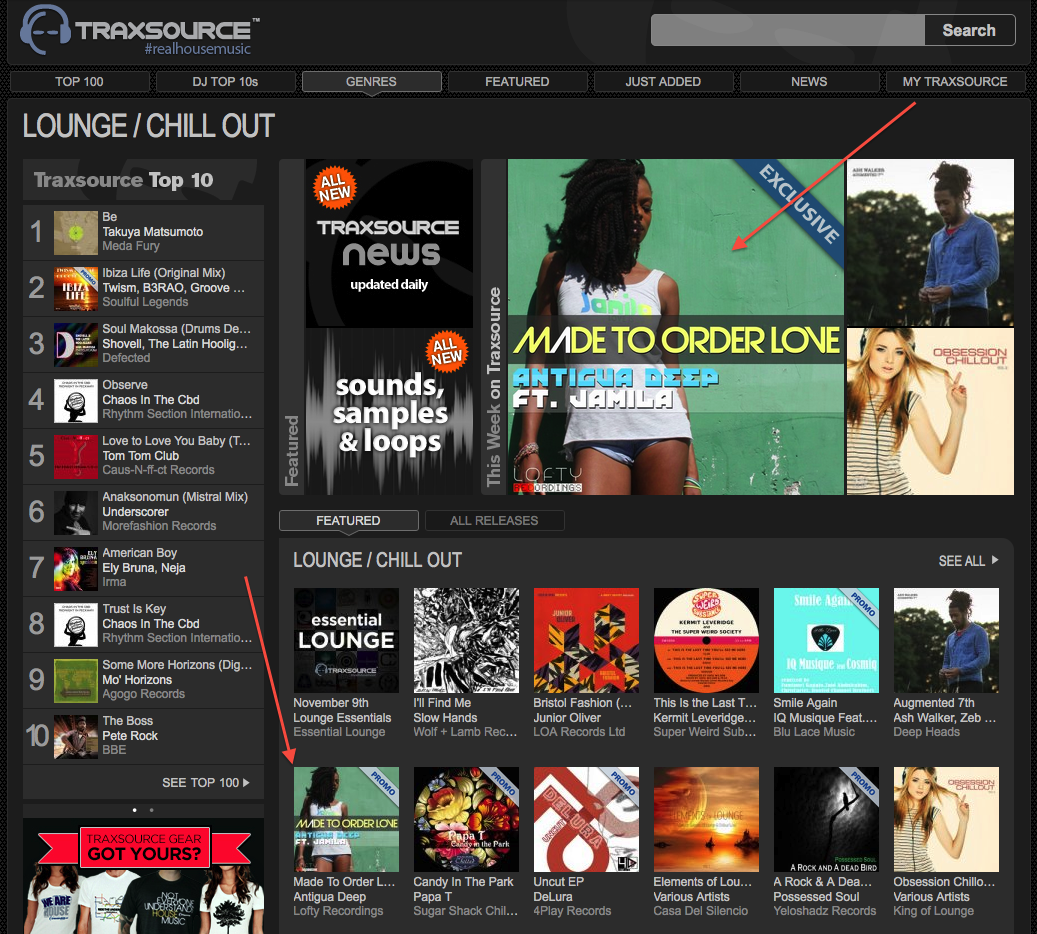The image size is (1037, 934).
Task: Open Ibiza Life cover thumbnail
Action: (x=76, y=289)
